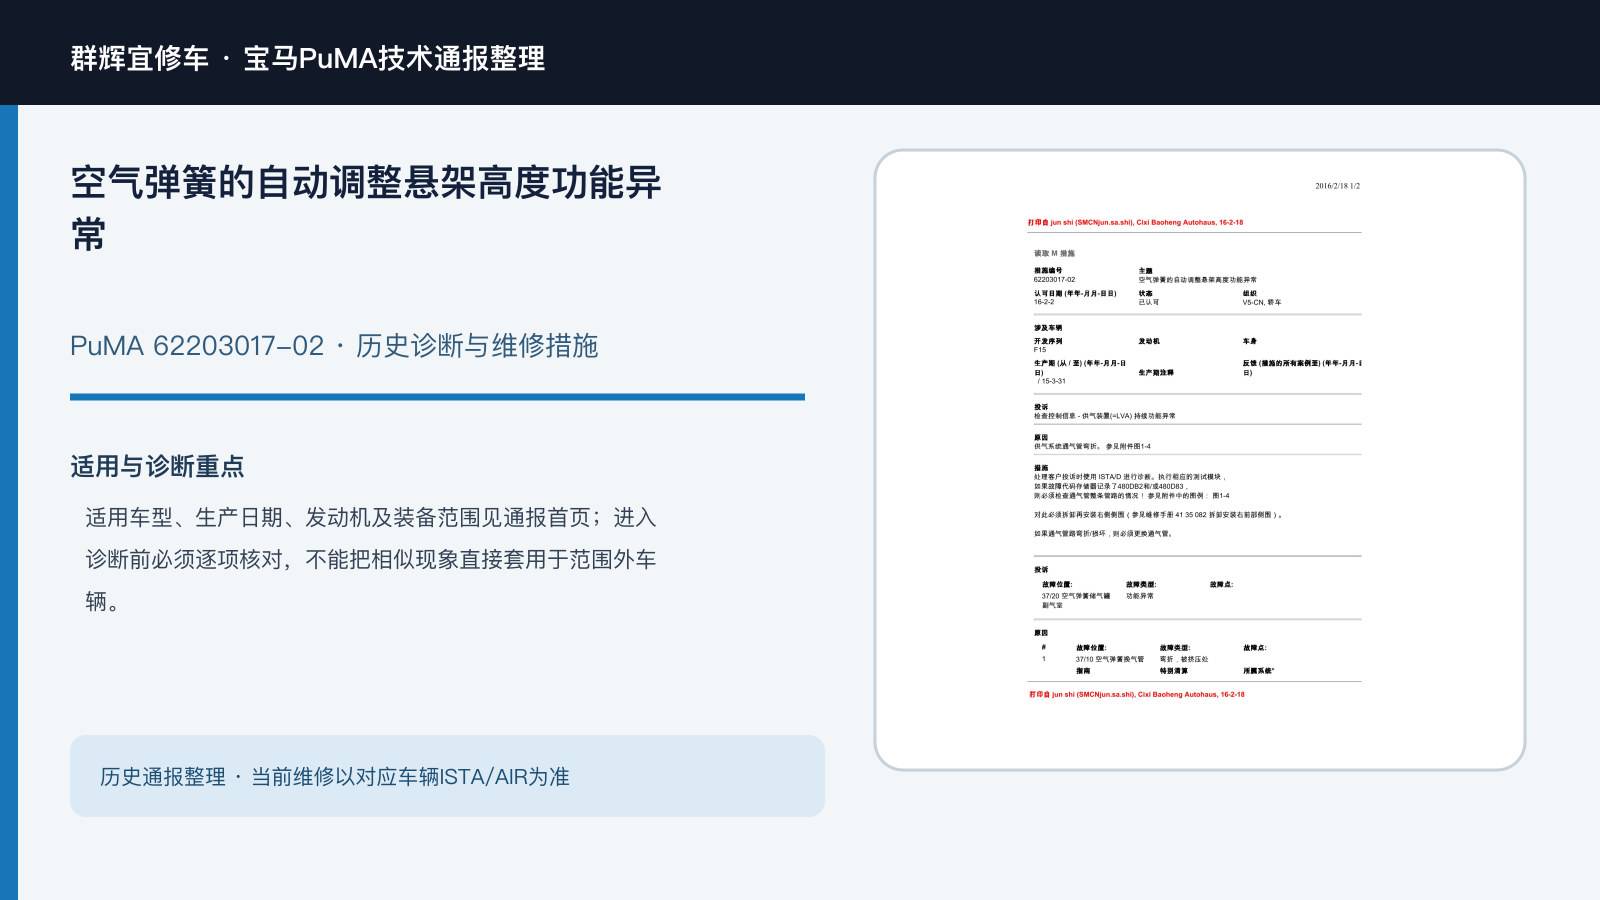Open the scanned PuMA document thumbnail

coord(1199,460)
